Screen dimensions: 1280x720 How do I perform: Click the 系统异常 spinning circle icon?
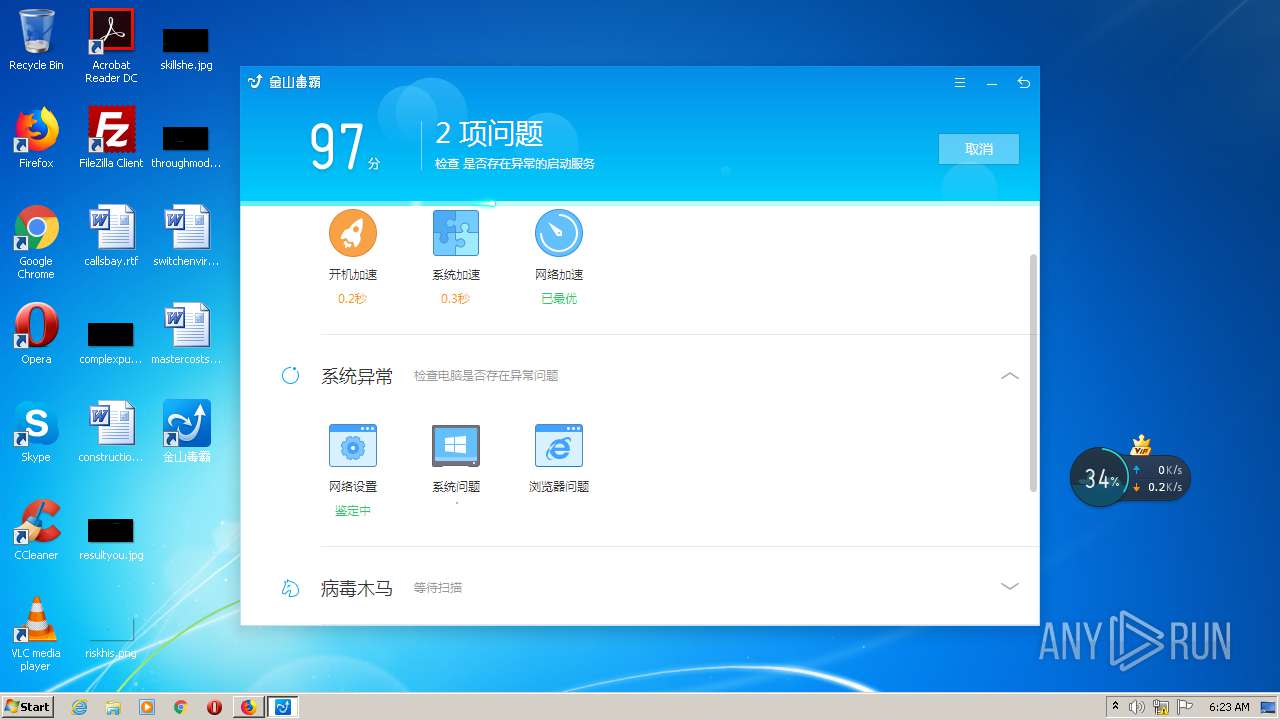point(291,376)
